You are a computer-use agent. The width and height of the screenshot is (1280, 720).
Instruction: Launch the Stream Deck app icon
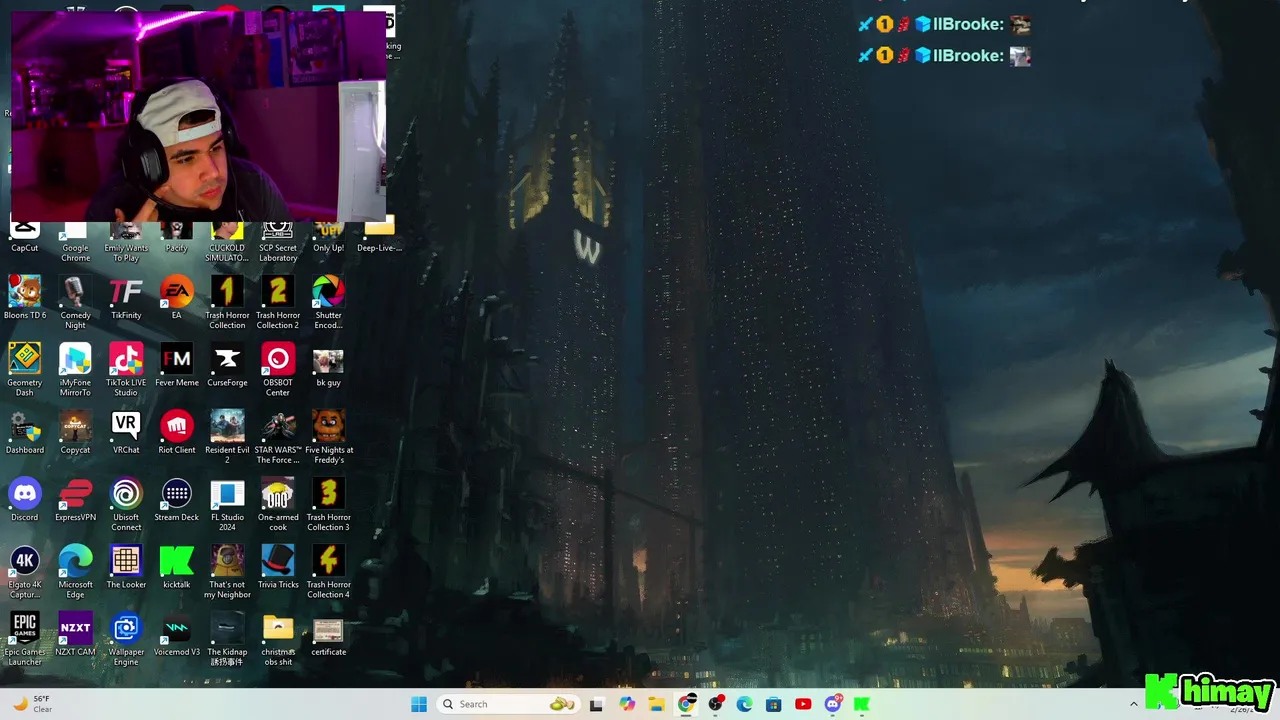tap(177, 499)
